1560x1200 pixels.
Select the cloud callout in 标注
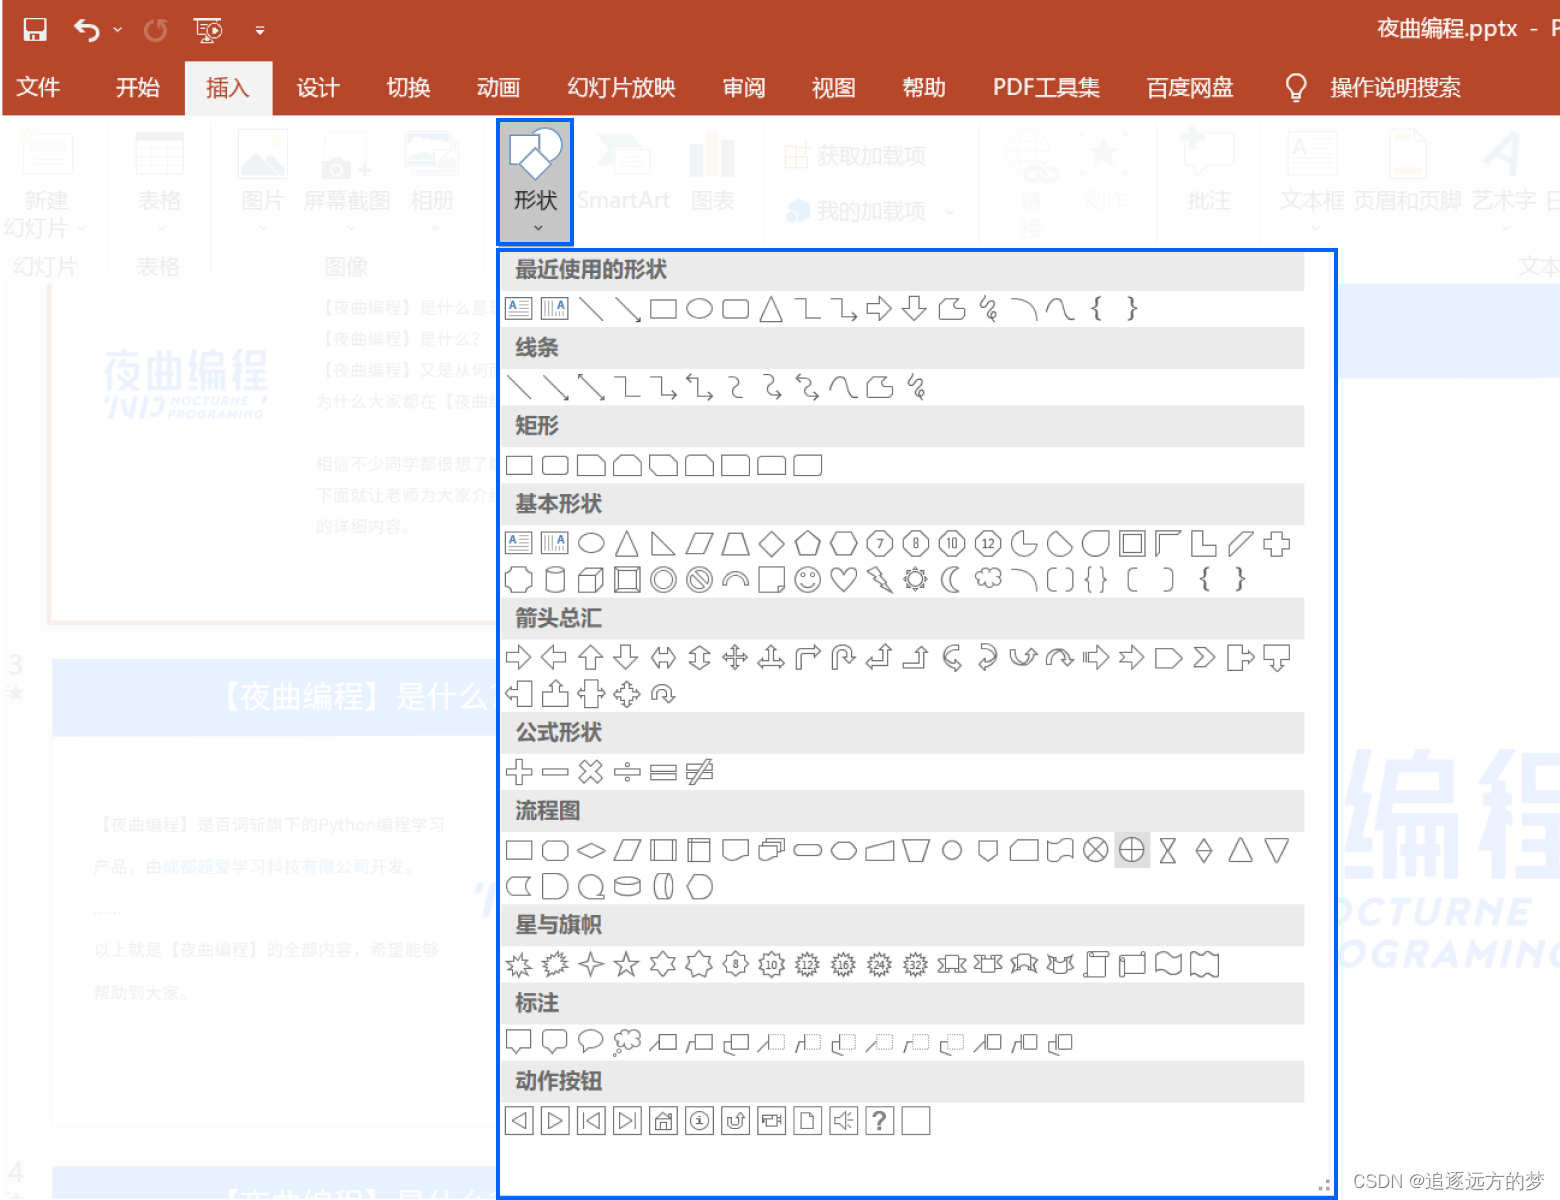pyautogui.click(x=627, y=1042)
